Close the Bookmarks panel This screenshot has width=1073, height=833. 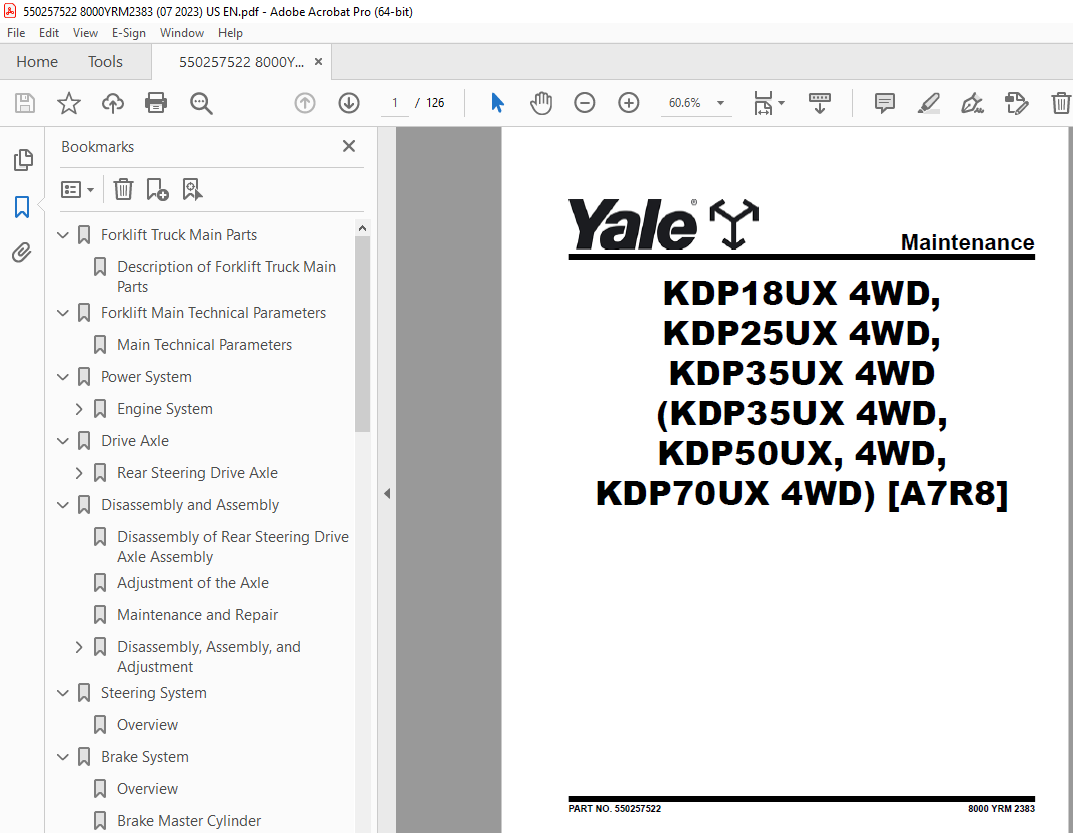(x=349, y=146)
